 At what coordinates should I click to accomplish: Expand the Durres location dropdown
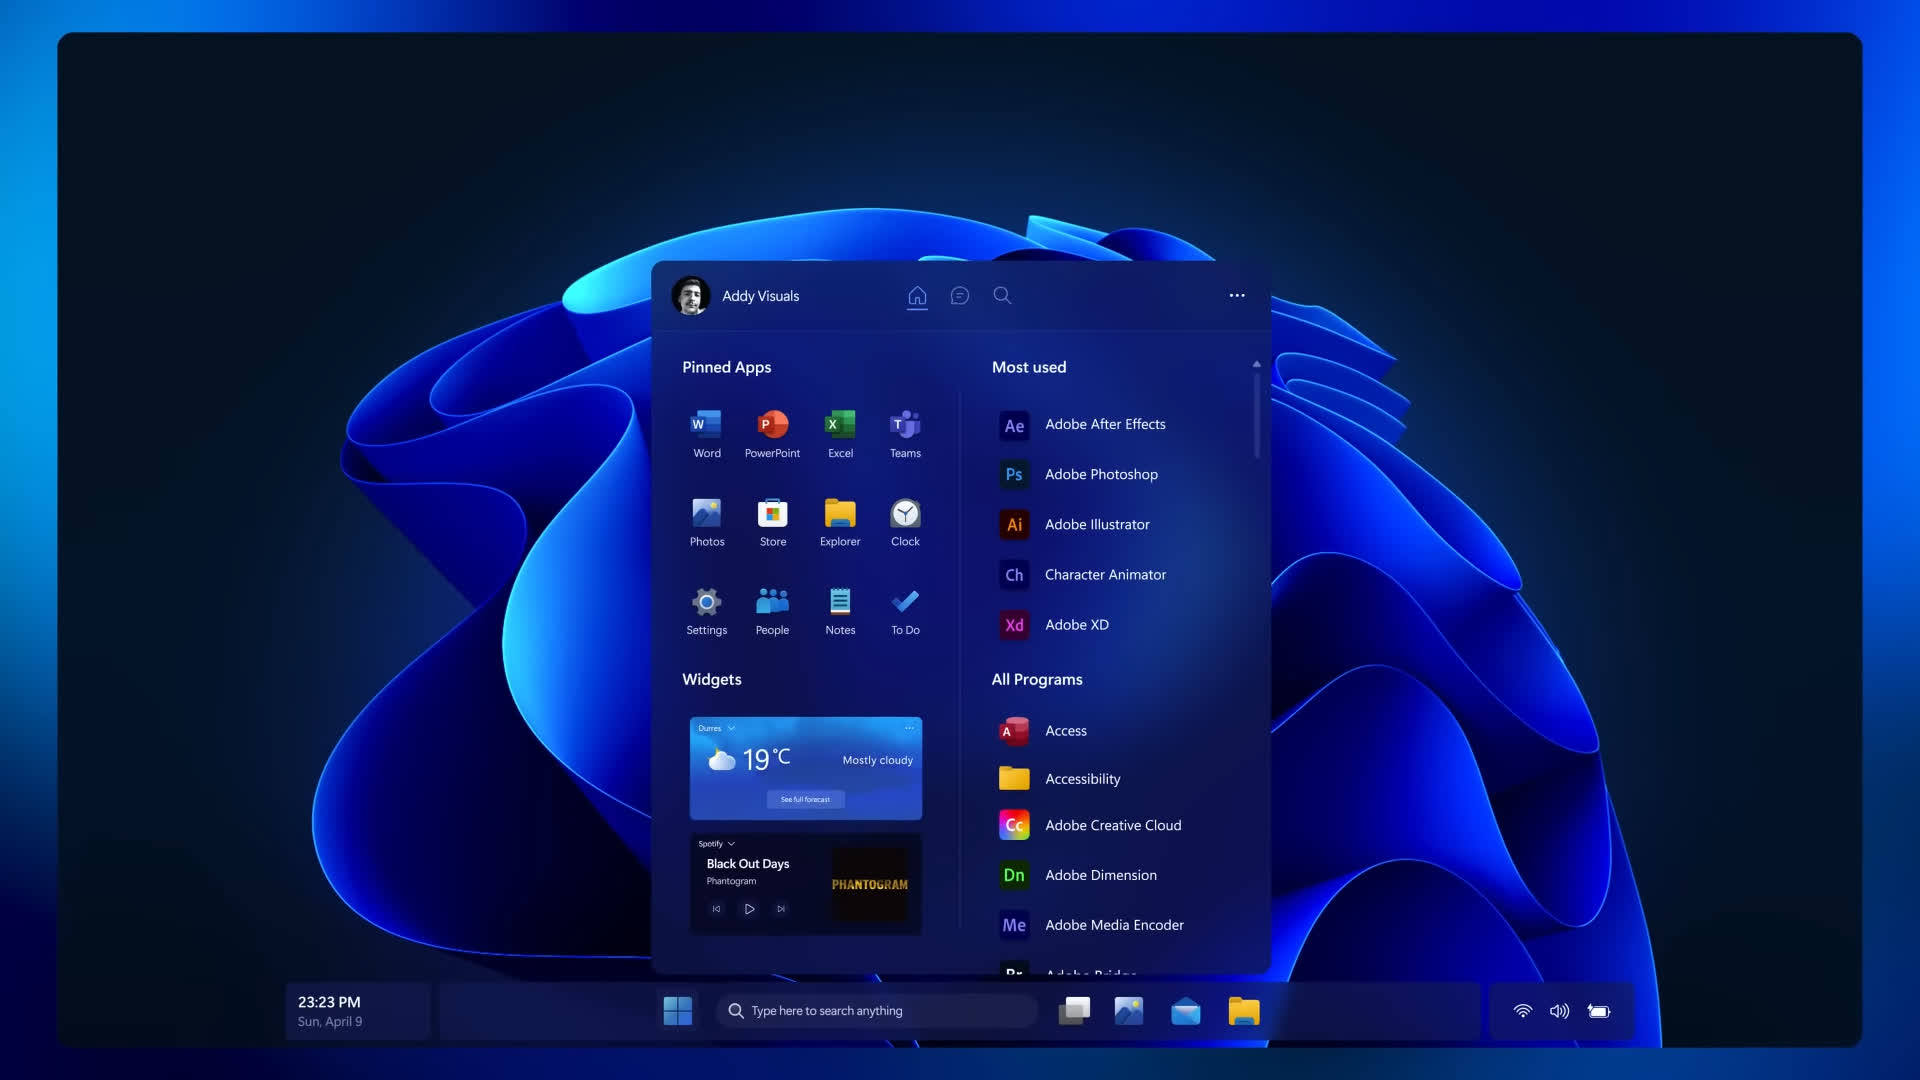731,728
